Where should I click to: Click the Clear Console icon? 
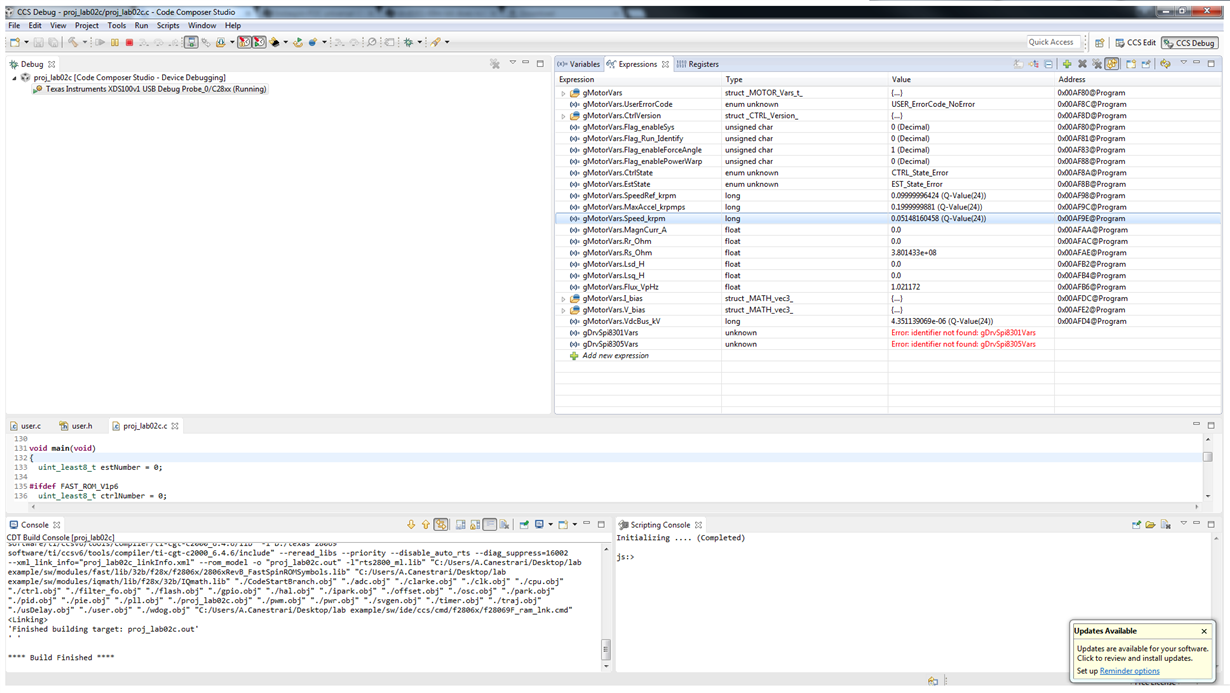[x=504, y=524]
